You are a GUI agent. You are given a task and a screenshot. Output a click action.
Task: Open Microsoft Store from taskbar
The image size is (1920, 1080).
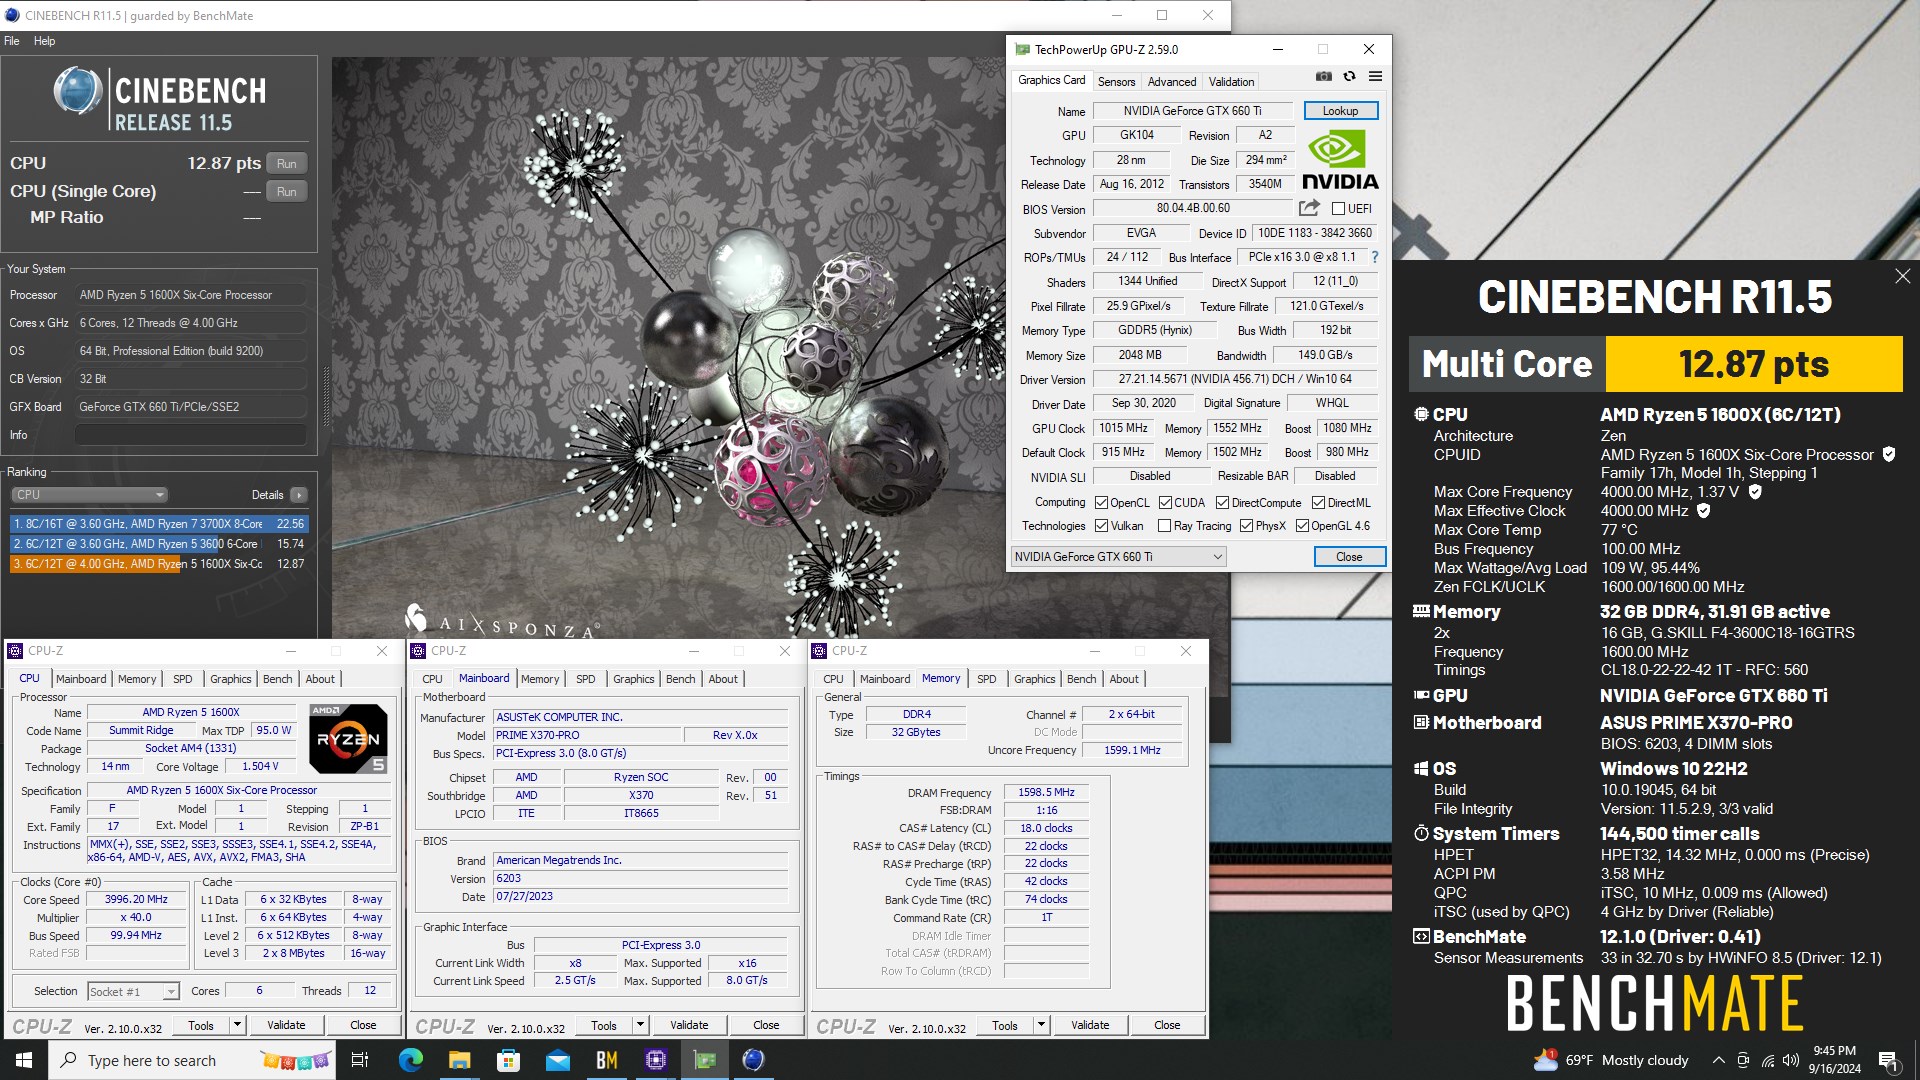click(x=508, y=1060)
